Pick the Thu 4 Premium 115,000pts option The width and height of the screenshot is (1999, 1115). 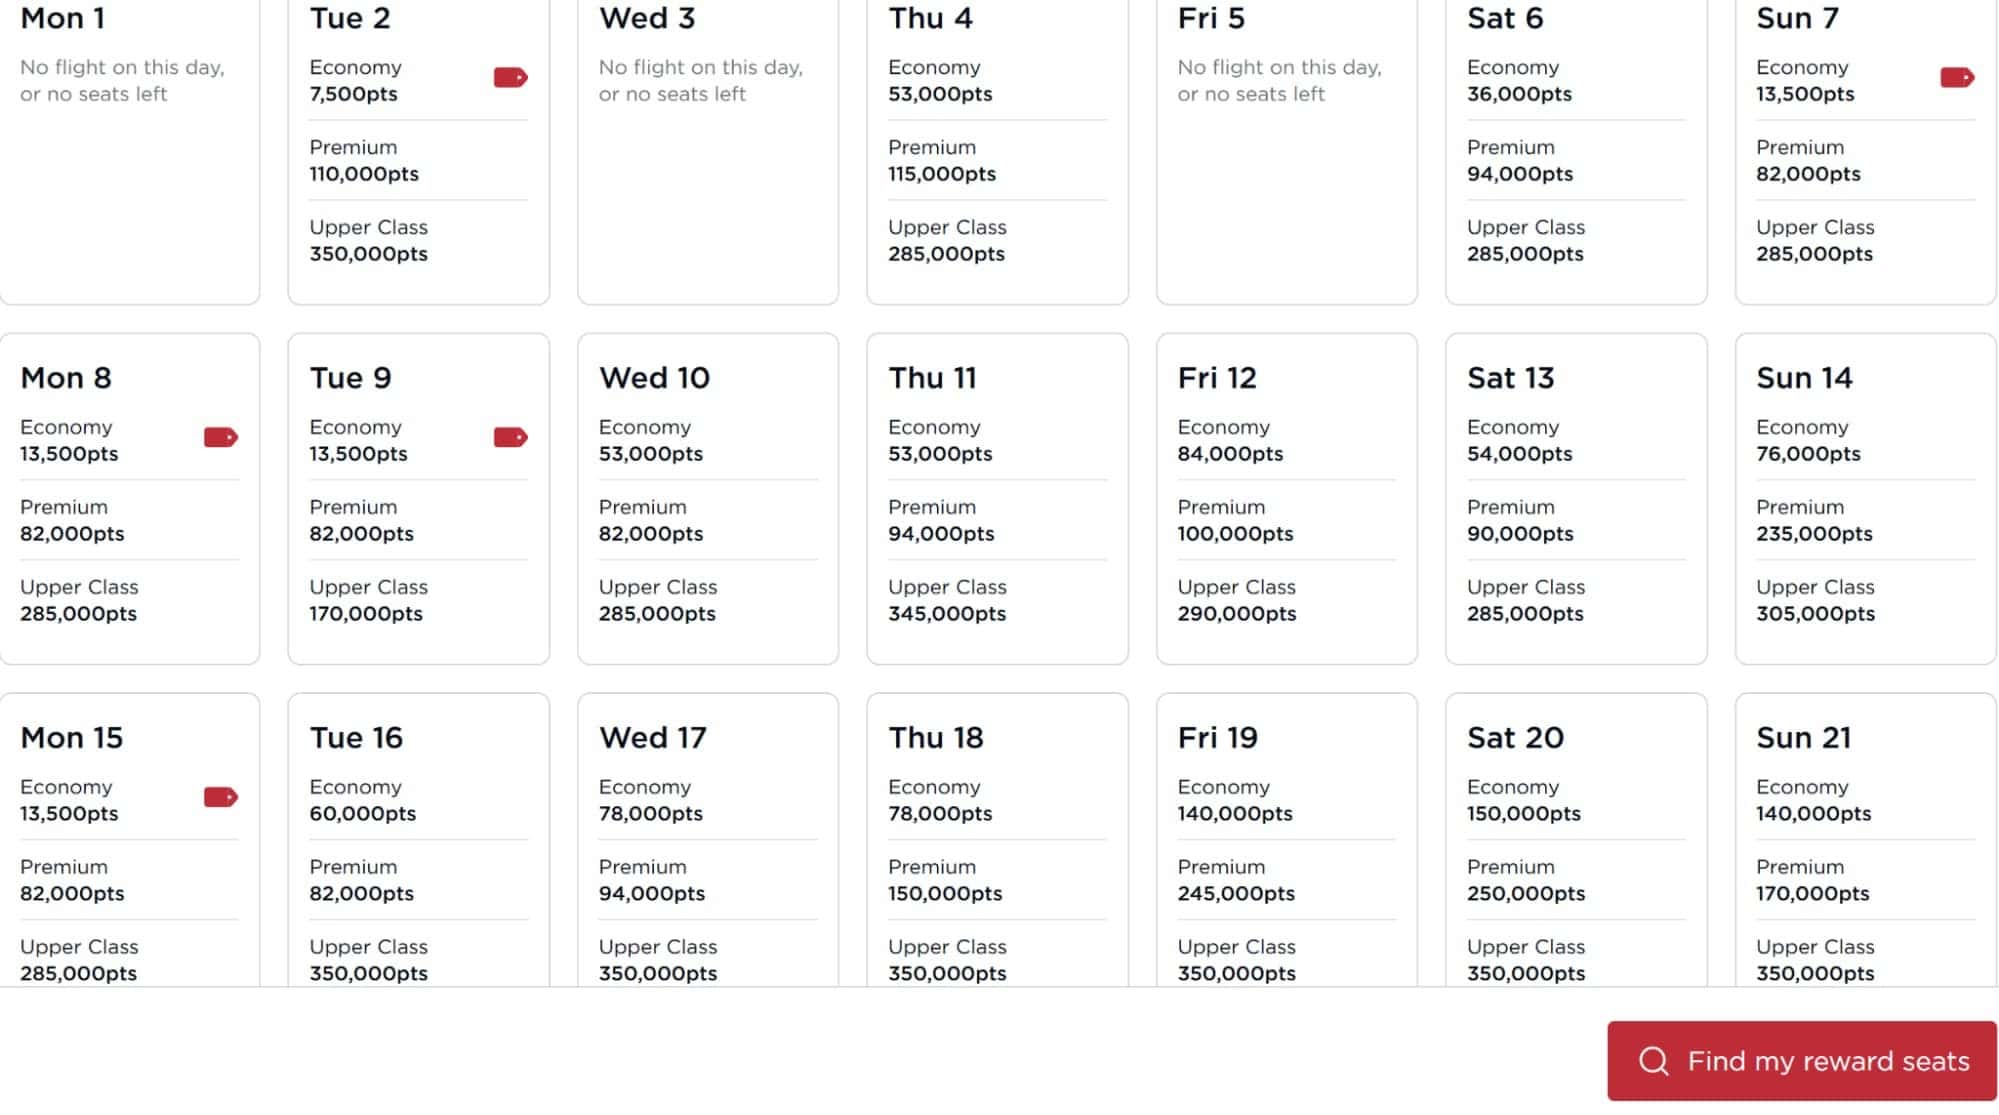941,160
